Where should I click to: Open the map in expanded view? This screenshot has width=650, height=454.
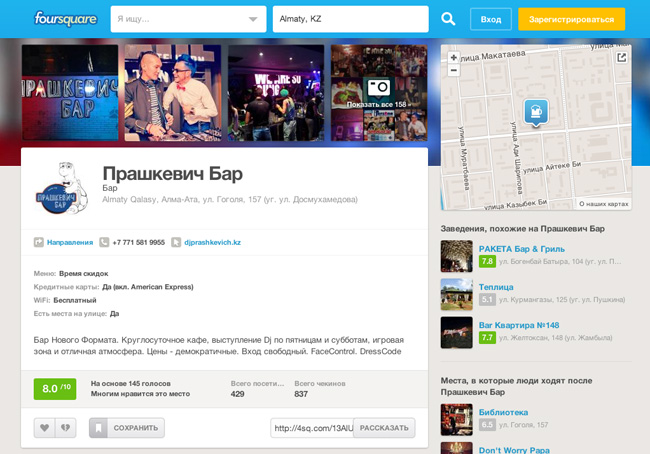(x=621, y=58)
